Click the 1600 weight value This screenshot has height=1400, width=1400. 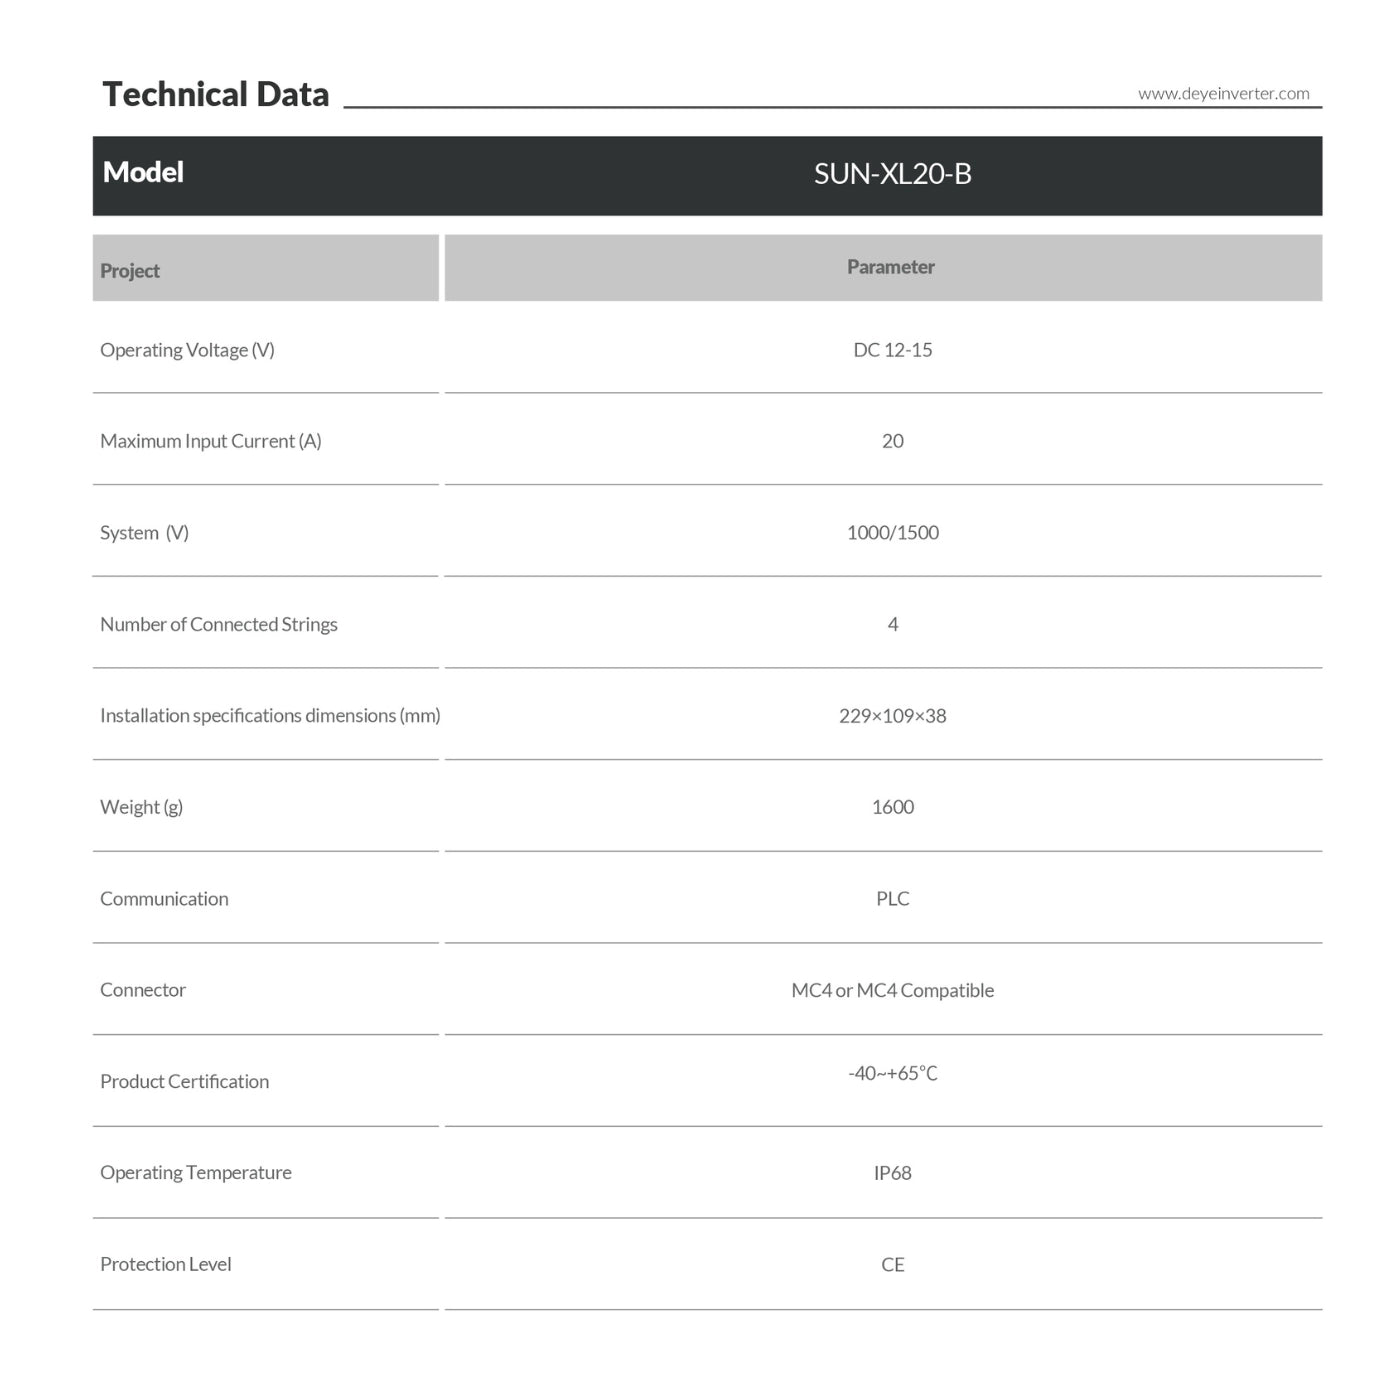click(892, 807)
